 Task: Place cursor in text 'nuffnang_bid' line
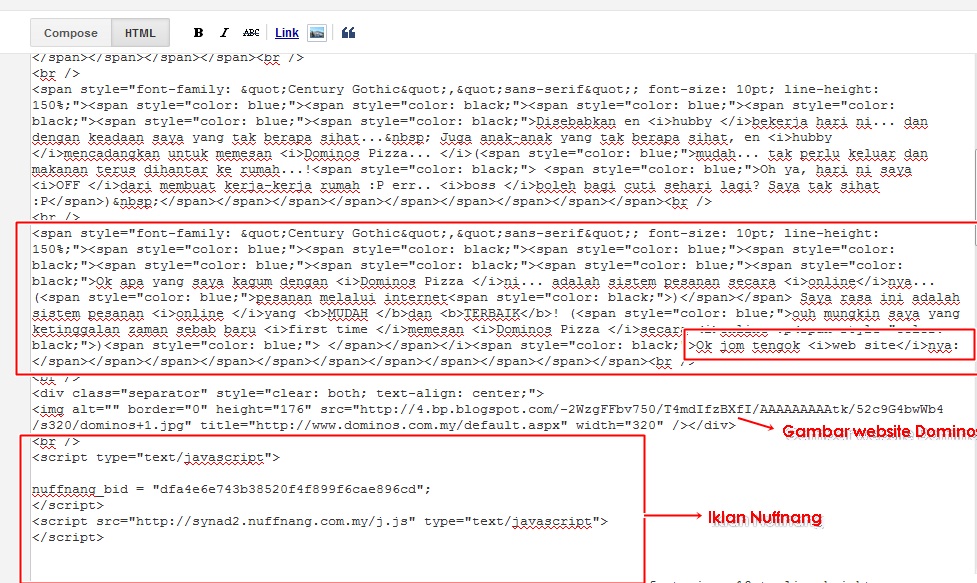[x=231, y=489]
